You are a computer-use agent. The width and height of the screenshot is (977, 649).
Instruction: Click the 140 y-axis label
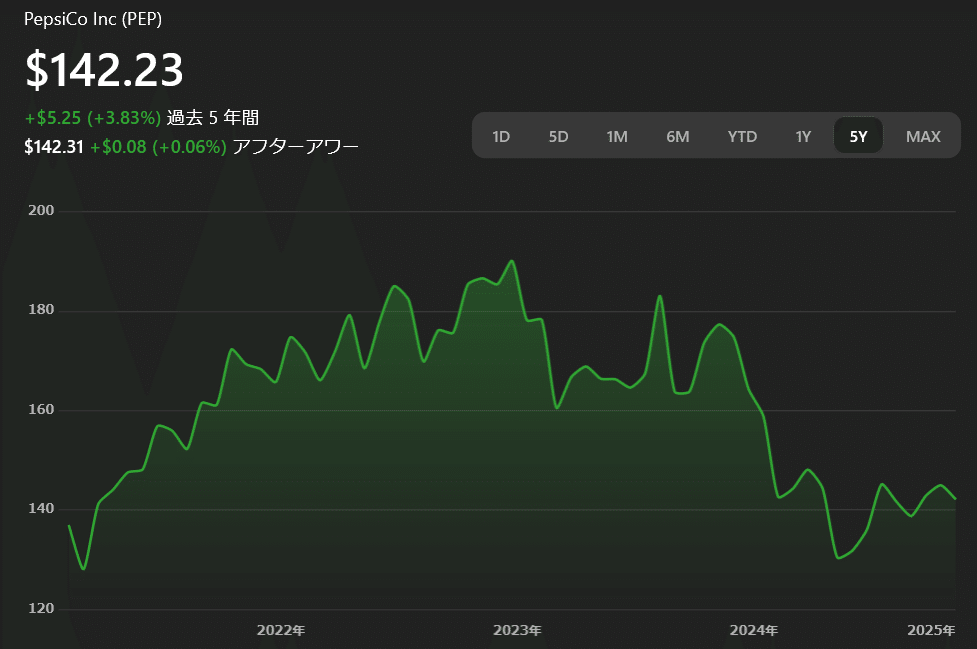point(41,508)
